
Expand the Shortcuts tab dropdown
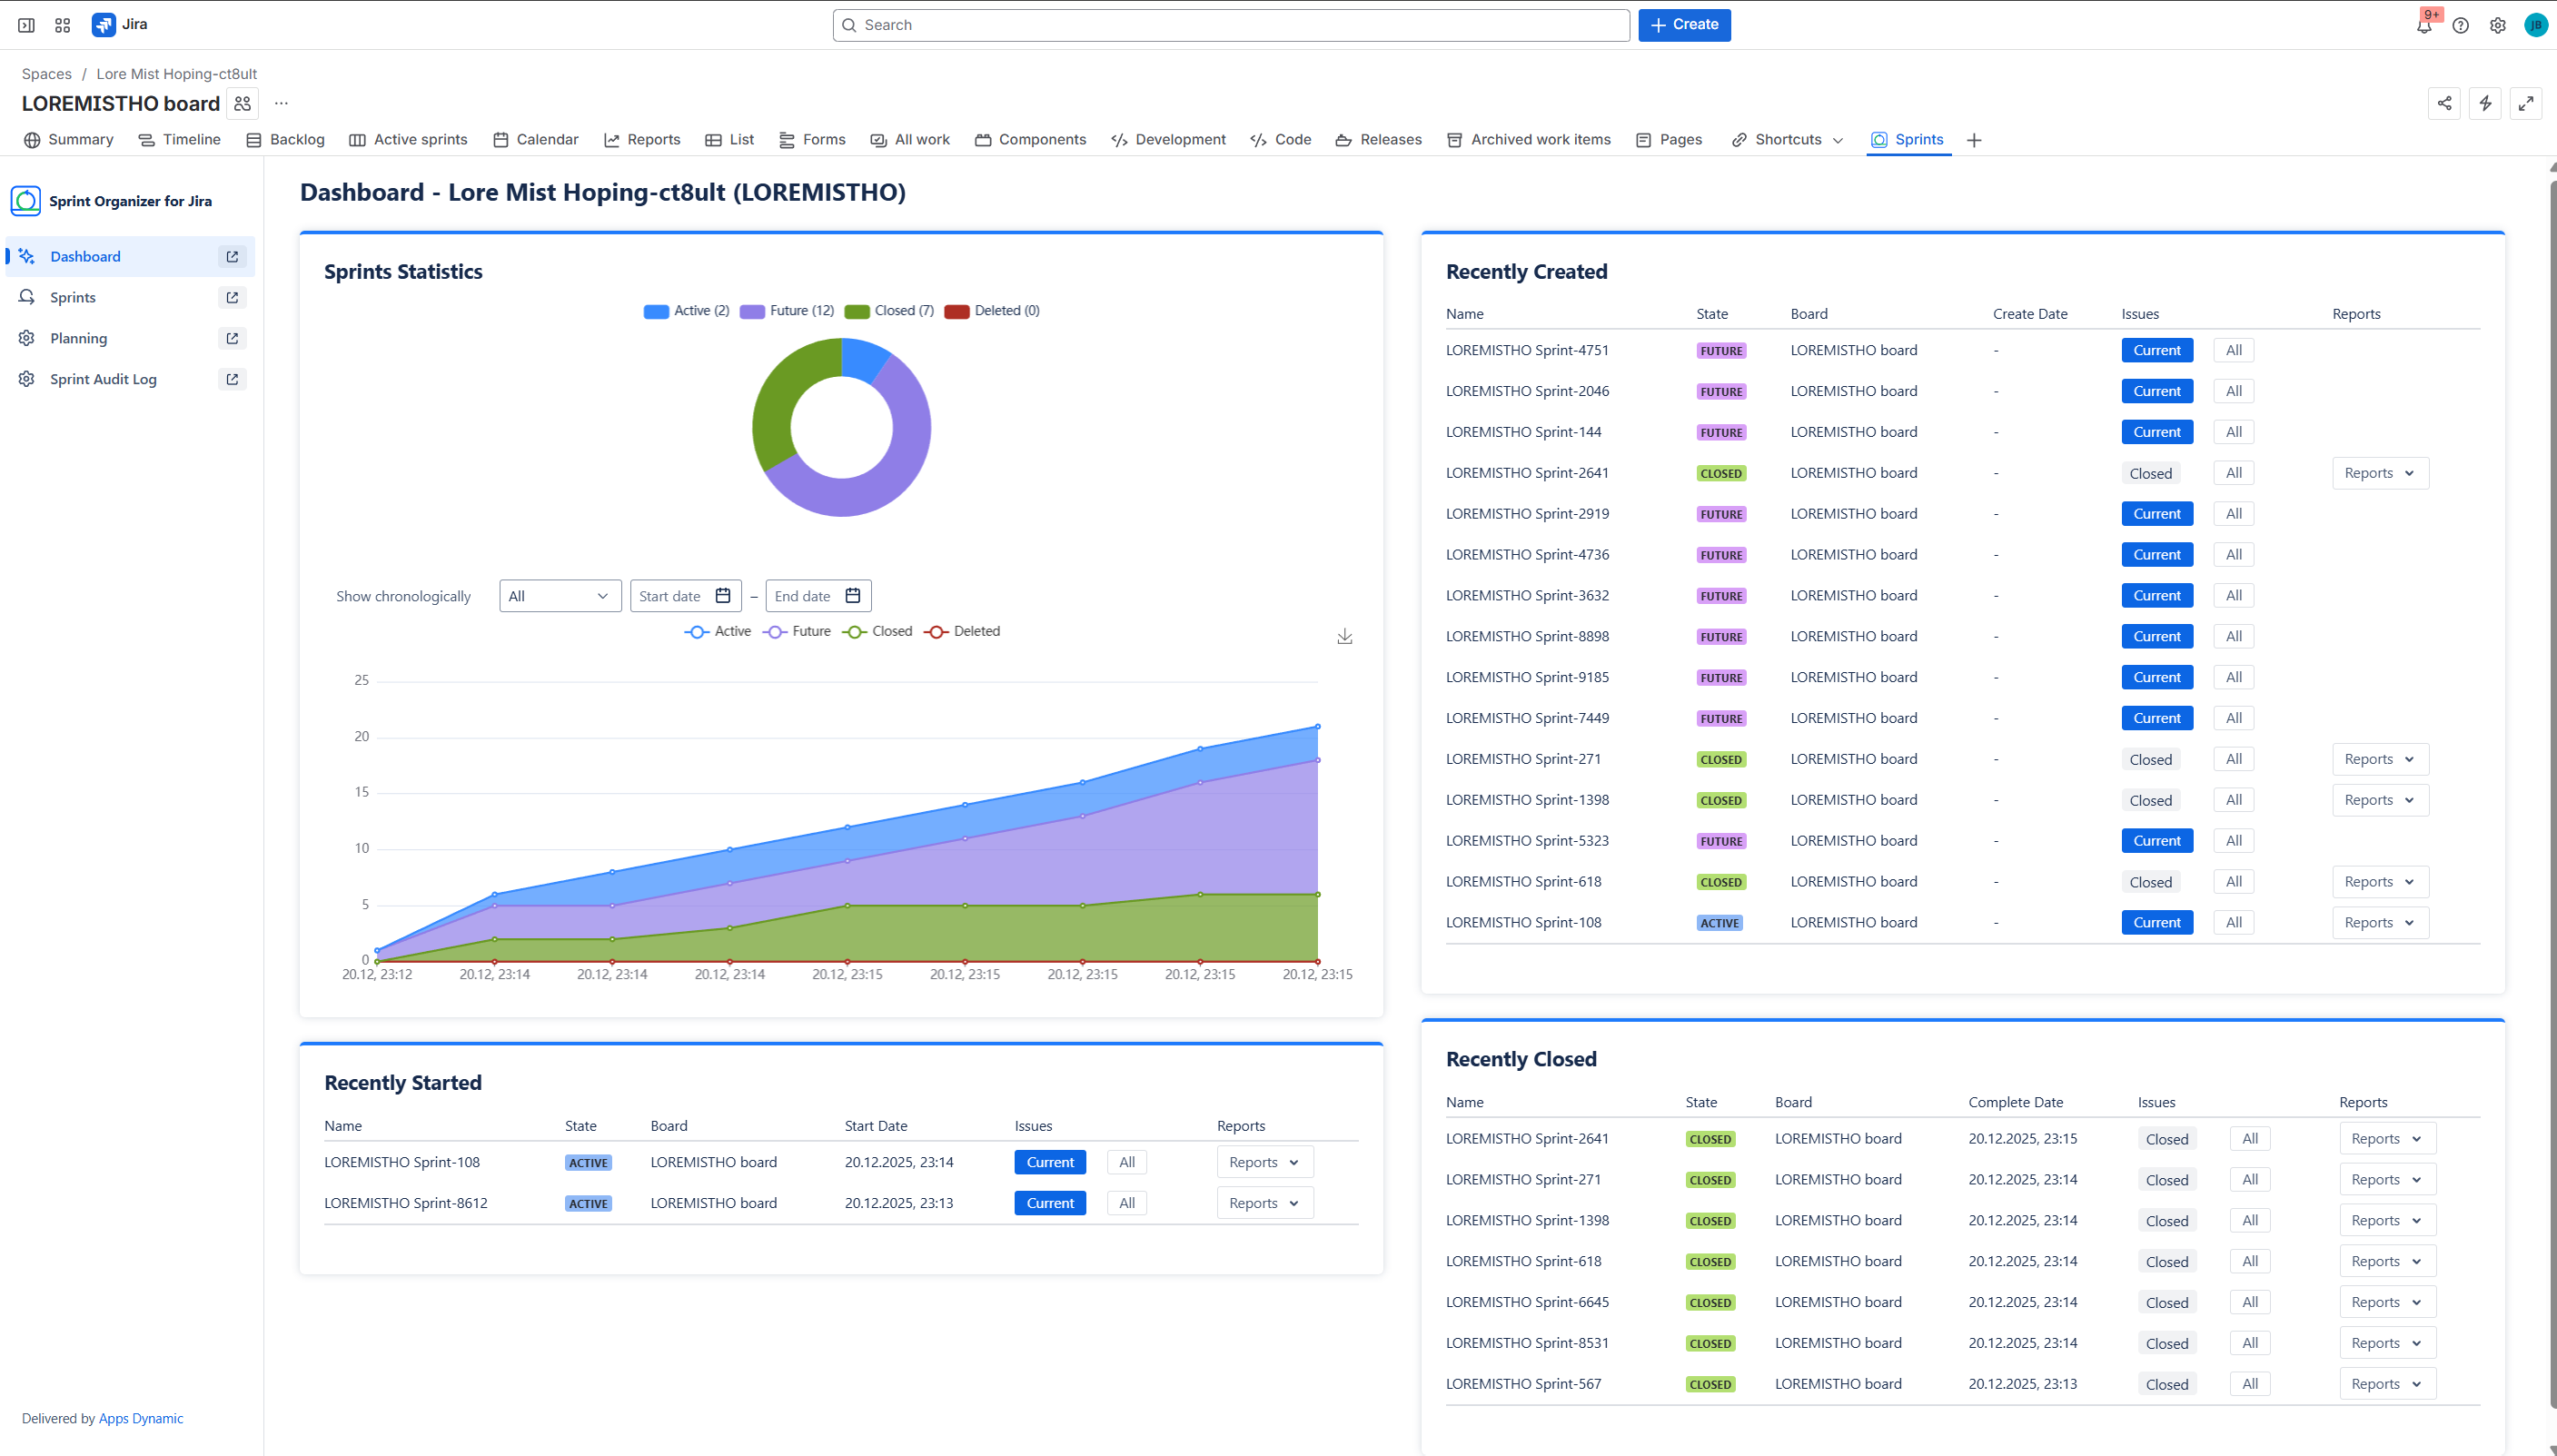tap(1838, 141)
